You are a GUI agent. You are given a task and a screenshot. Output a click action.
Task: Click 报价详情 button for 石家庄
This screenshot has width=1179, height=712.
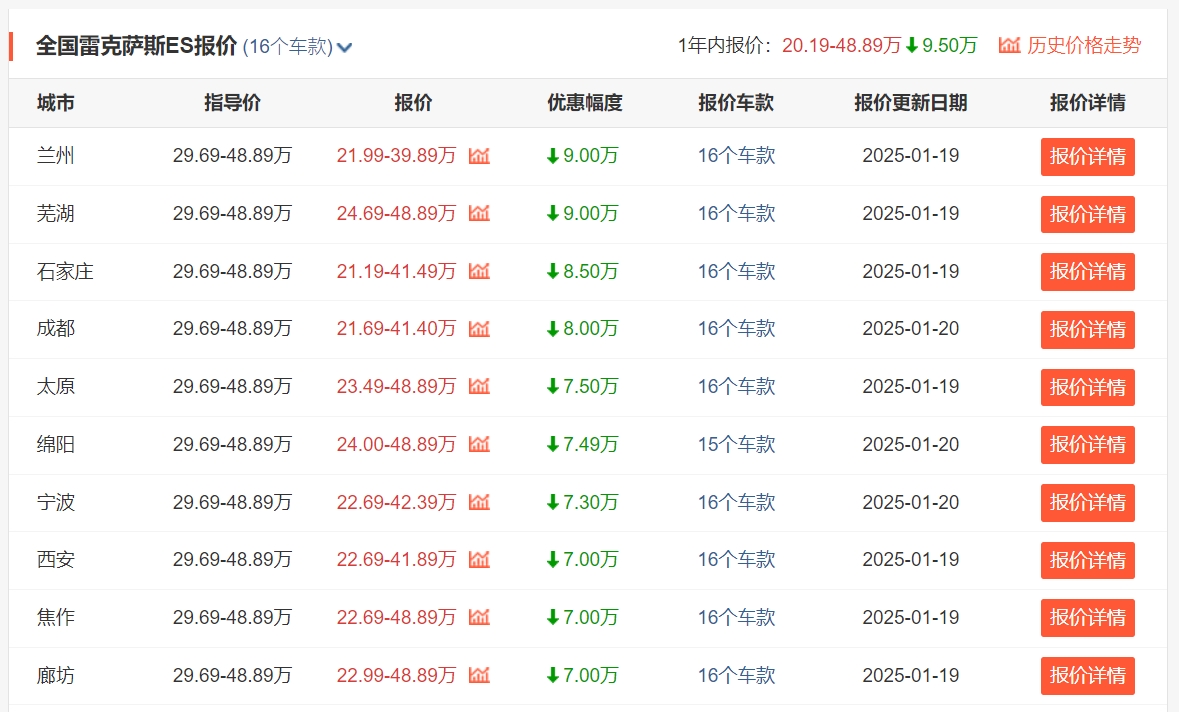(x=1087, y=271)
